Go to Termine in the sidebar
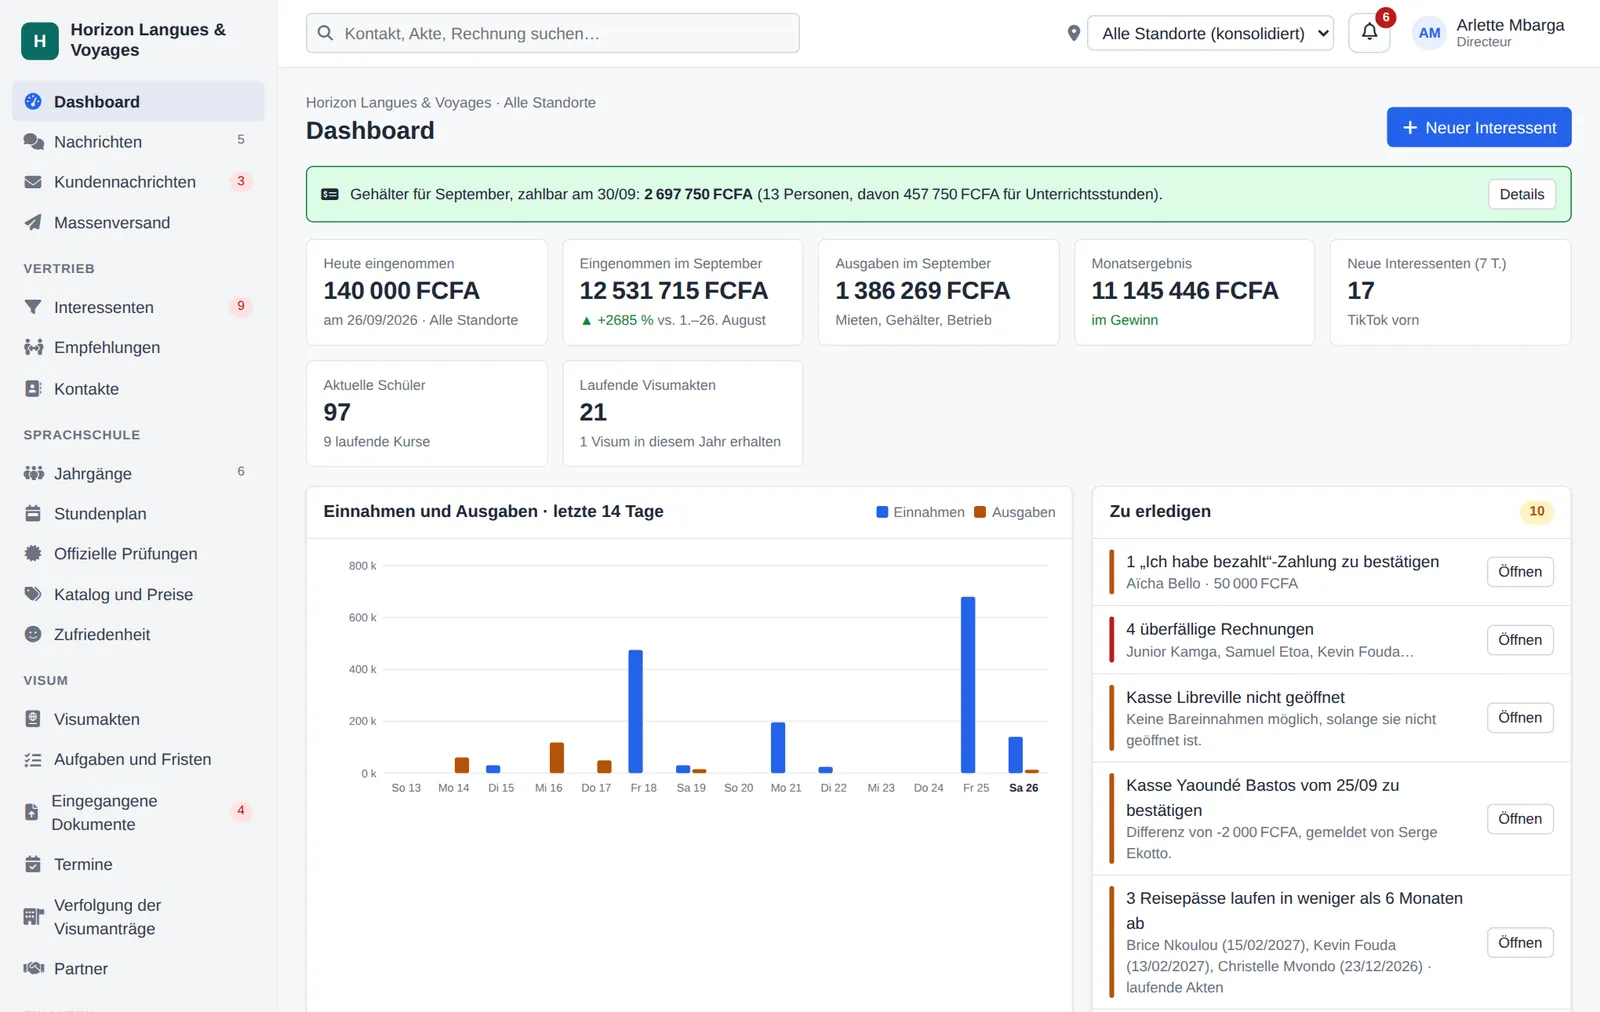Screen dimensions: 1600x1012 tap(138, 864)
